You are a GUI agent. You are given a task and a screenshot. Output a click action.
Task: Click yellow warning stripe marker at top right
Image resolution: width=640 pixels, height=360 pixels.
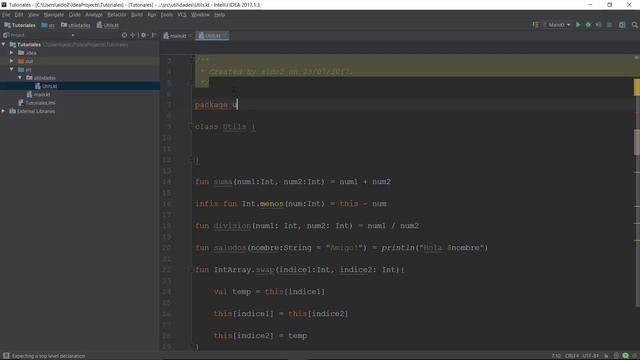[637, 87]
